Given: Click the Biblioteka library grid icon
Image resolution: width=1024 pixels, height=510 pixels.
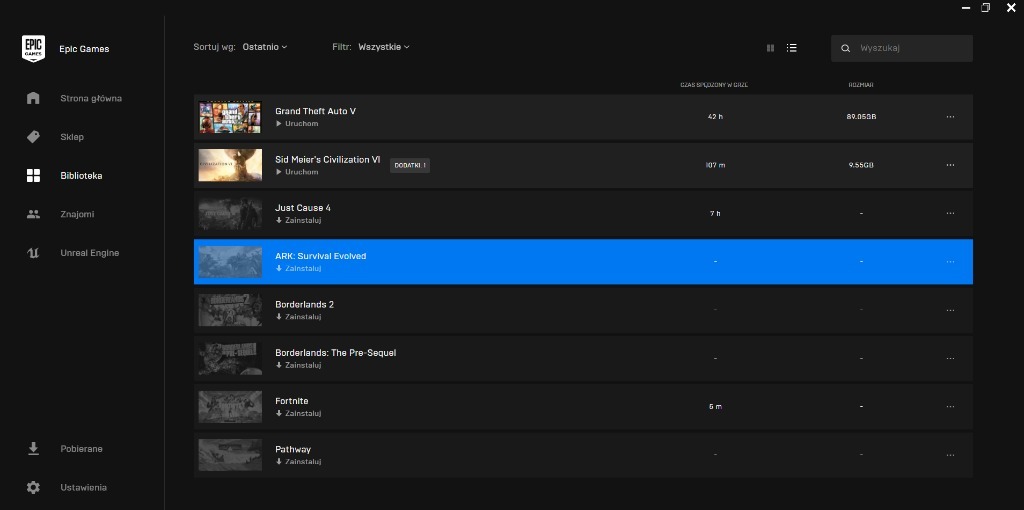Looking at the screenshot, I should click(33, 176).
